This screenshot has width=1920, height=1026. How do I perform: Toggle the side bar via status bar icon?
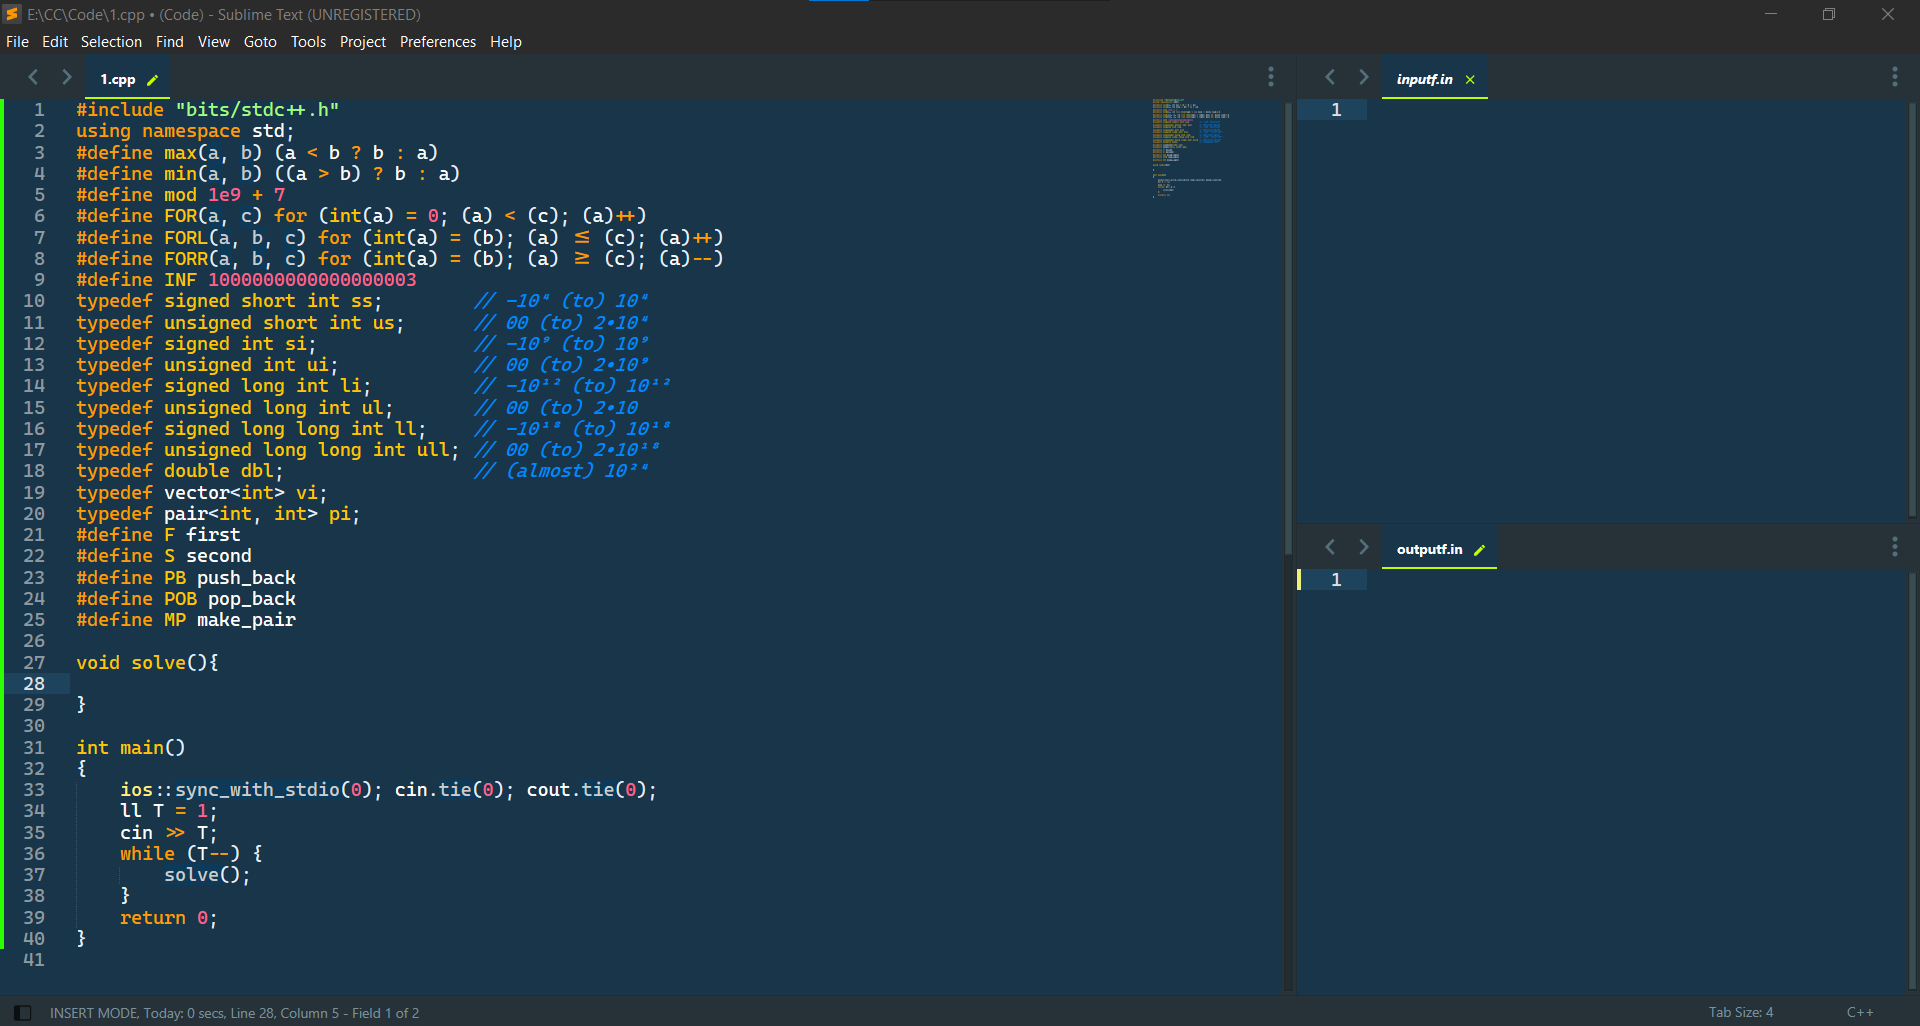point(23,1013)
